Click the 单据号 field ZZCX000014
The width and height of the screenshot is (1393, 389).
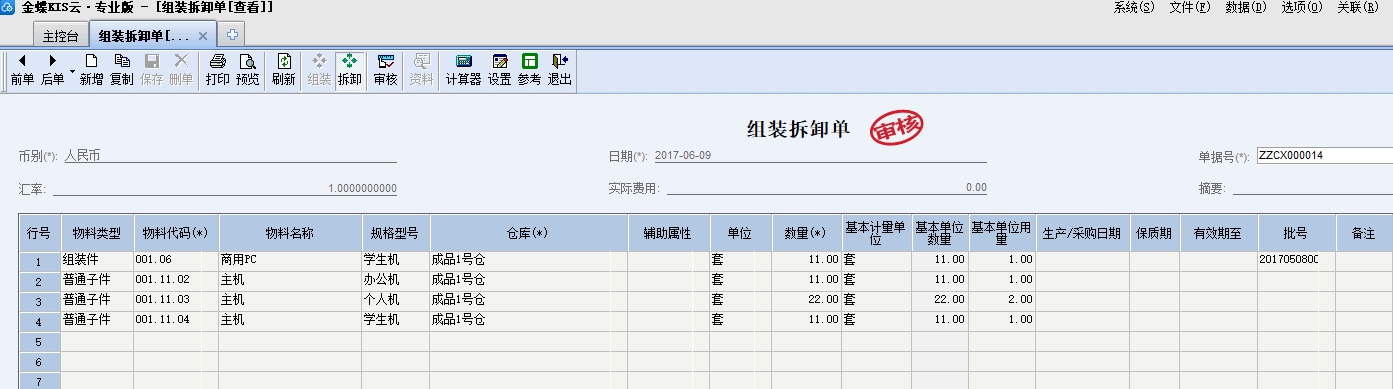(1324, 156)
